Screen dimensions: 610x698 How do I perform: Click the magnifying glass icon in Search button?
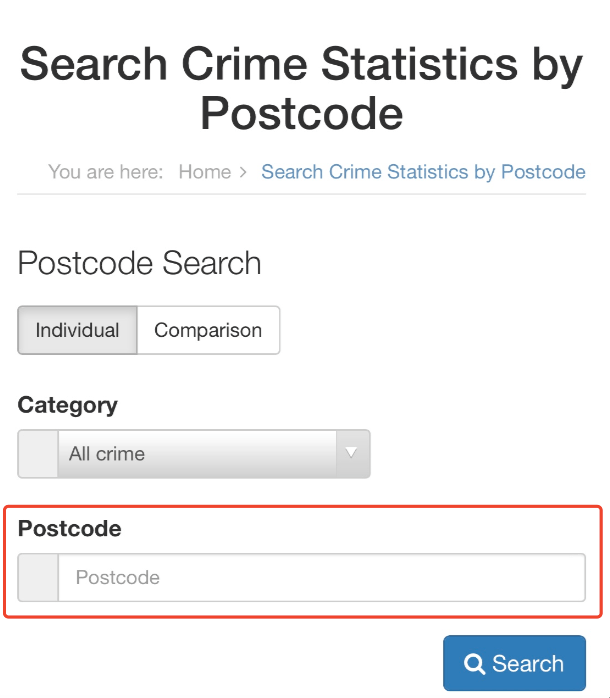coord(475,665)
